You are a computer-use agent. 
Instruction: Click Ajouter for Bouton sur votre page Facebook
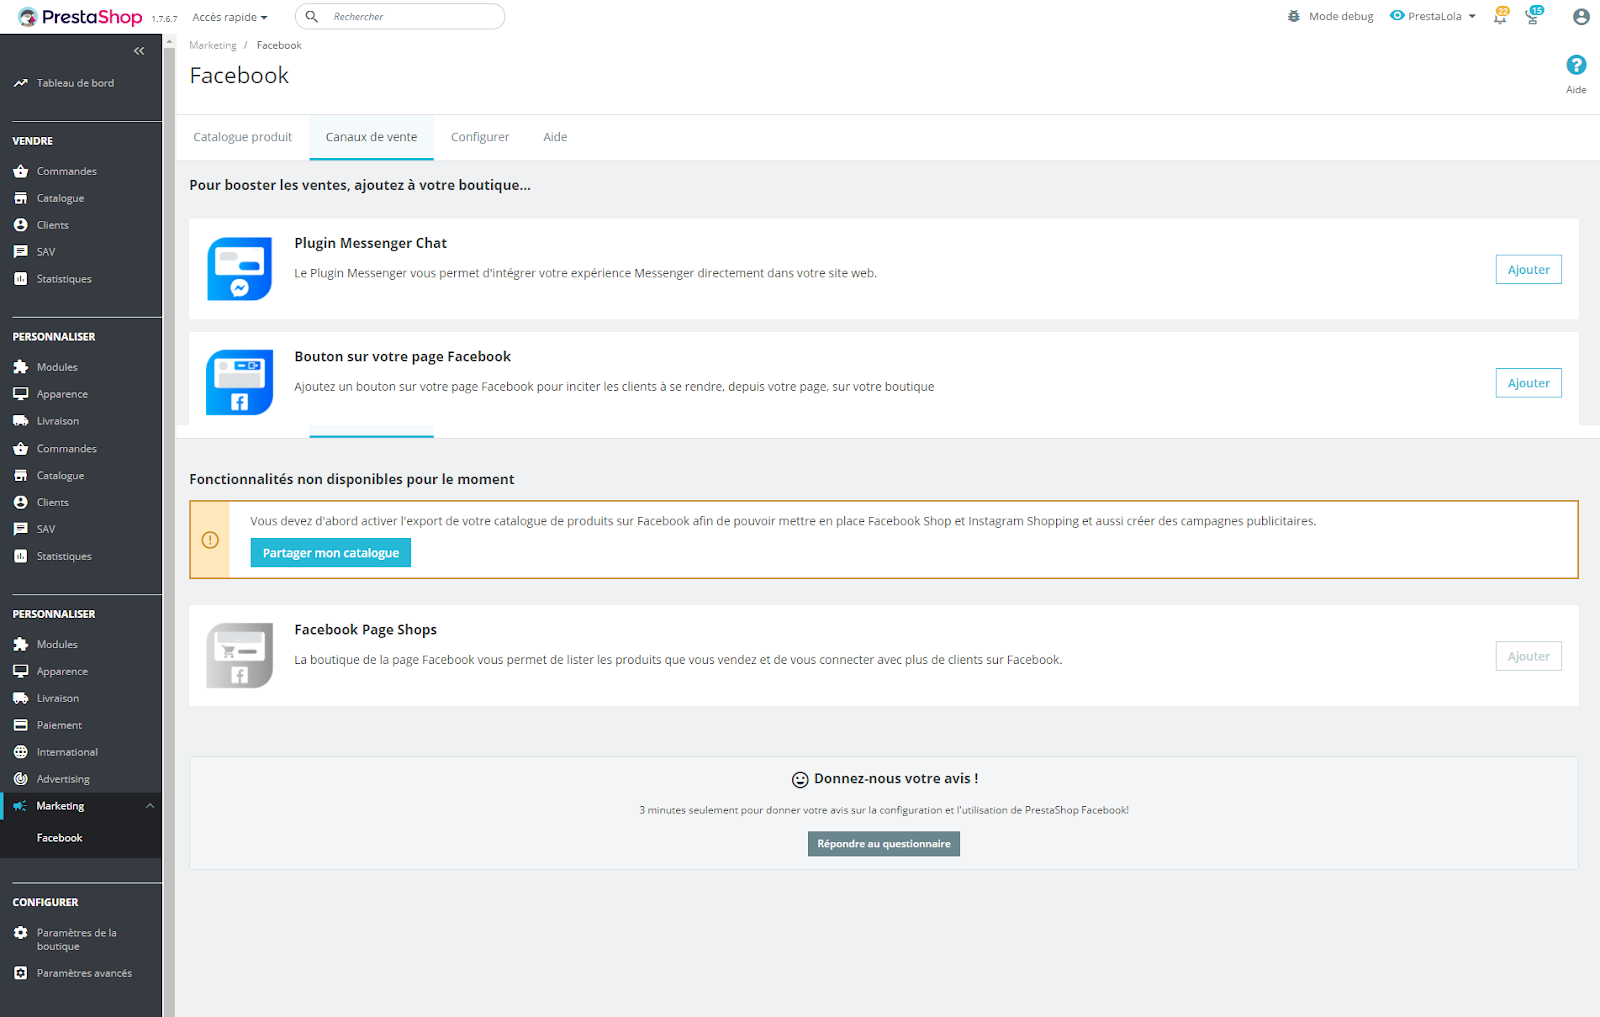(1529, 384)
